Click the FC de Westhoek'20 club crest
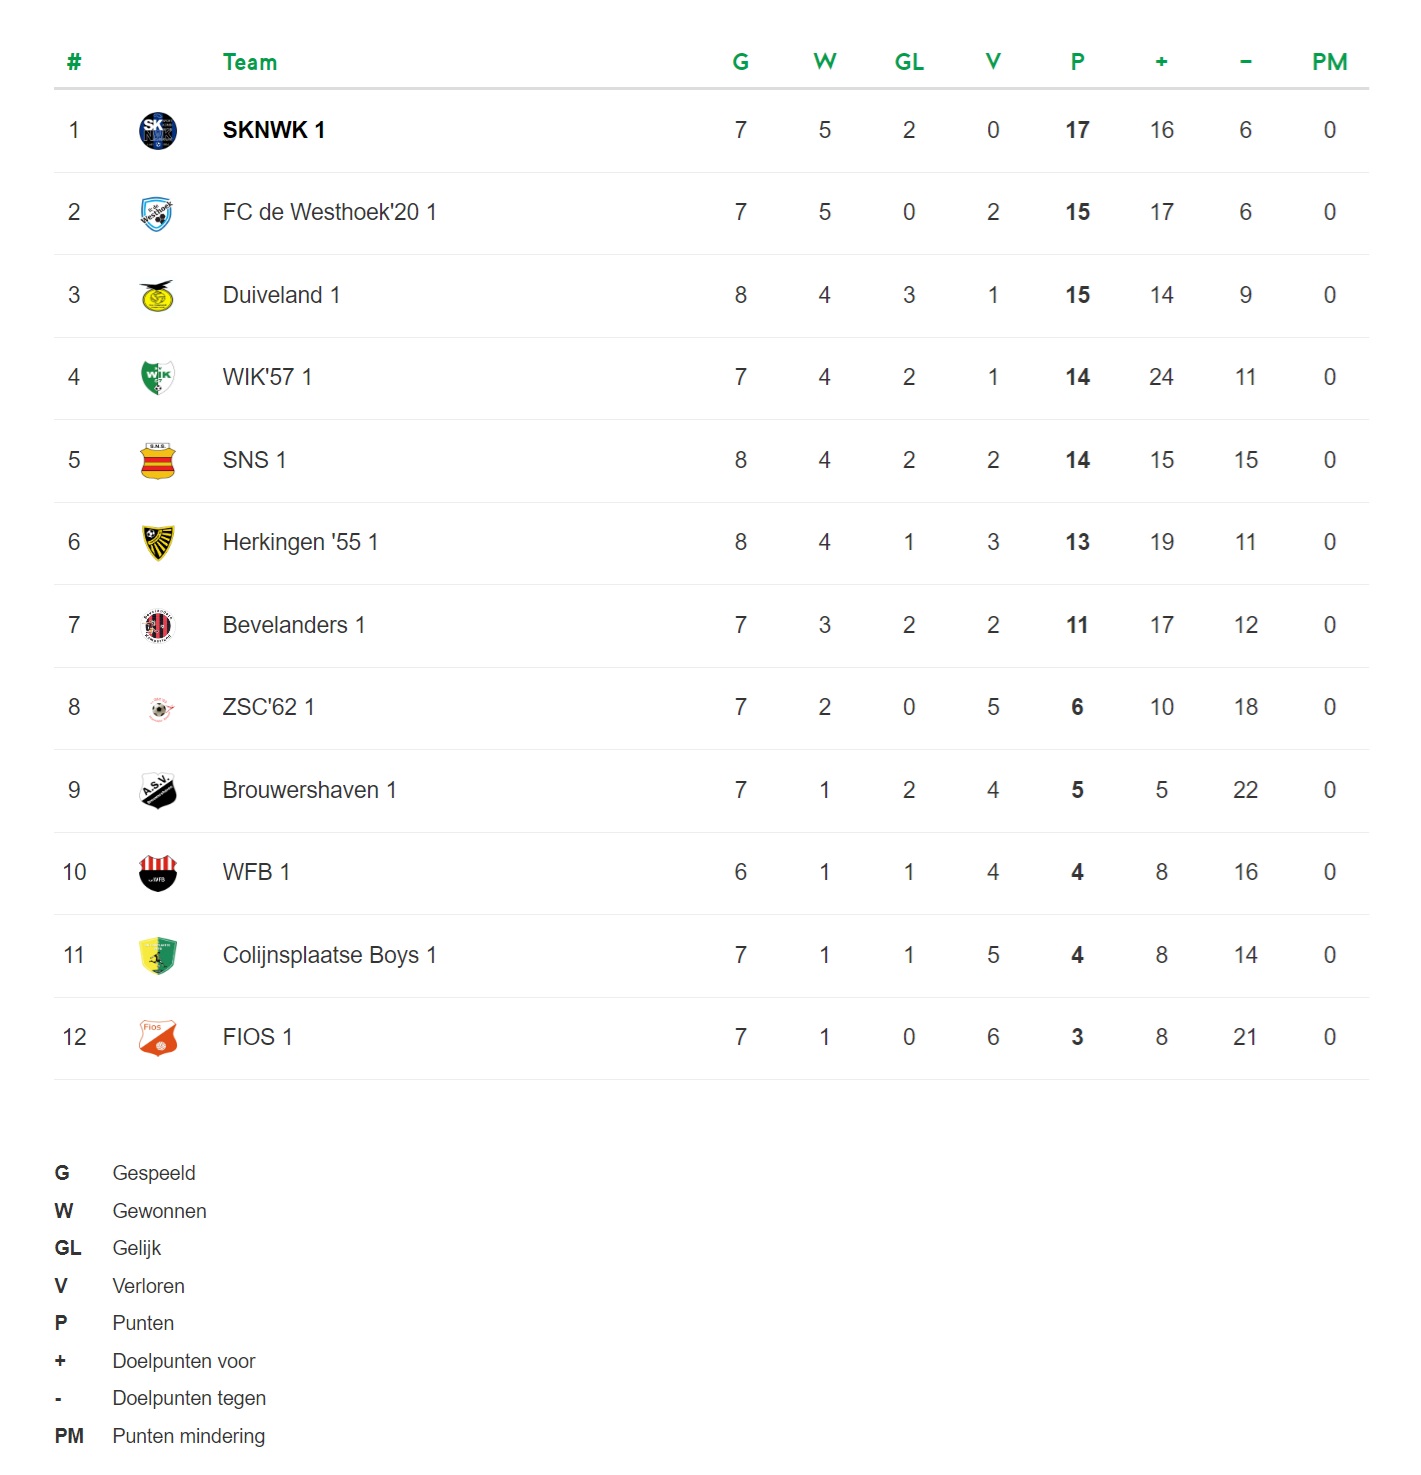Viewport: 1421px width, 1475px height. [x=157, y=213]
